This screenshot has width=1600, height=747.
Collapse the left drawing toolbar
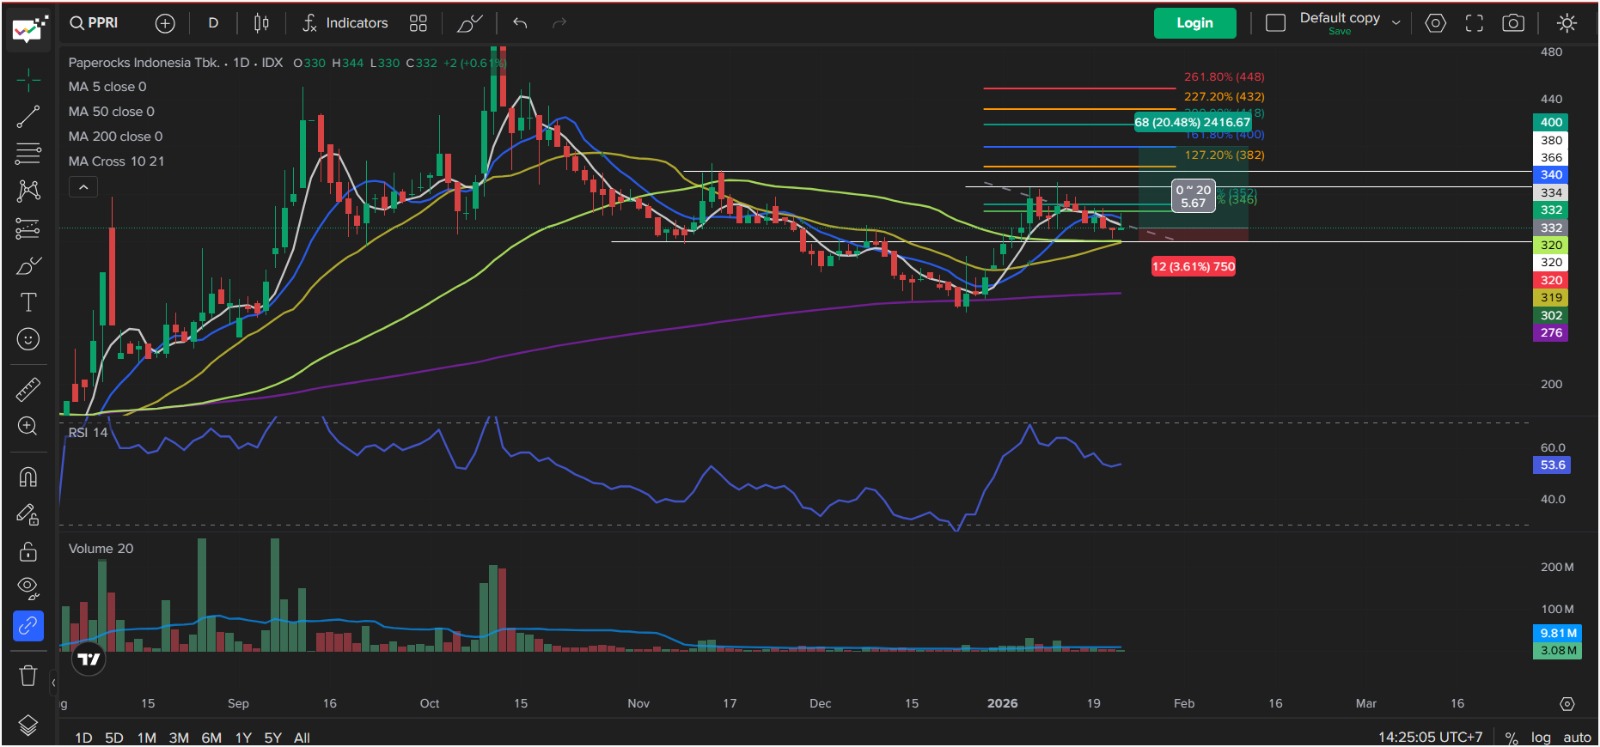(53, 683)
